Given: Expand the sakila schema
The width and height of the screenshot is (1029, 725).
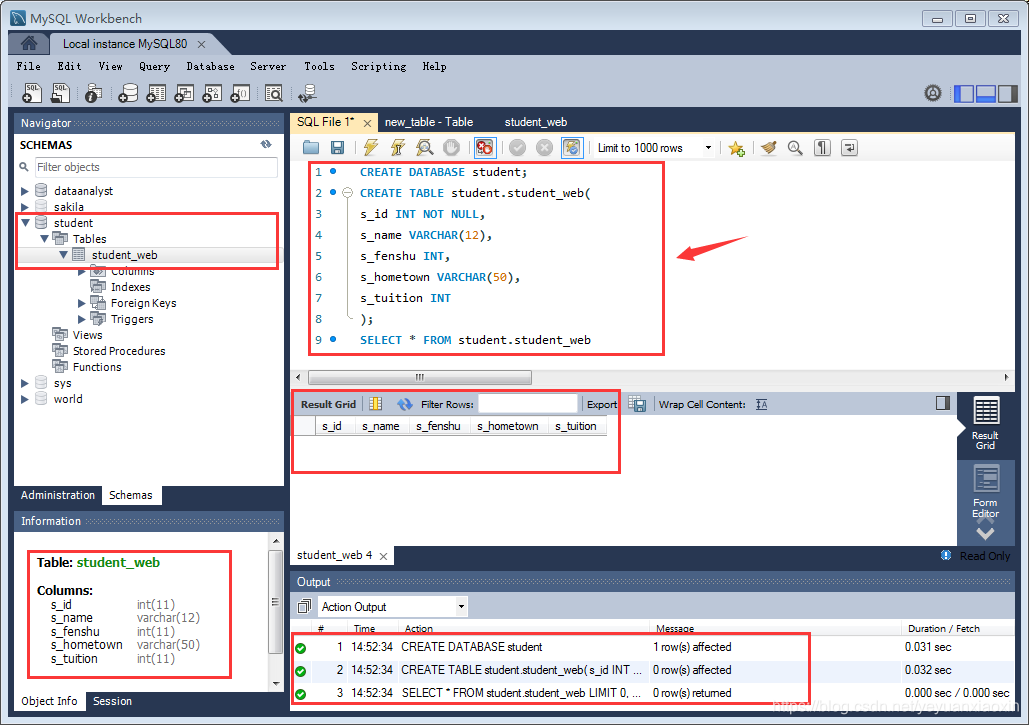Looking at the screenshot, I should click(25, 207).
